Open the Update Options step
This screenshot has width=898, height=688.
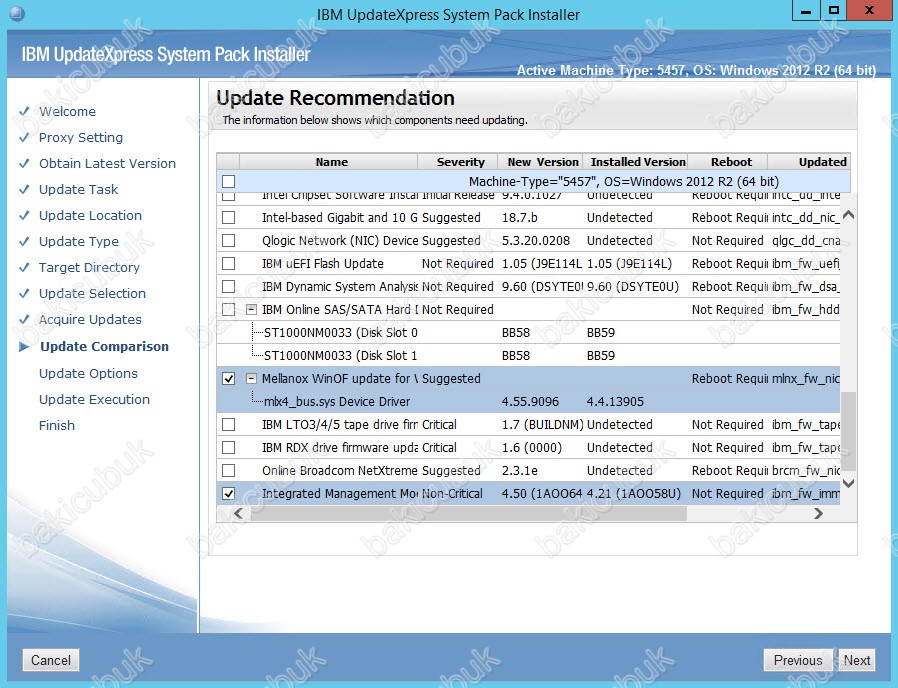coord(88,374)
